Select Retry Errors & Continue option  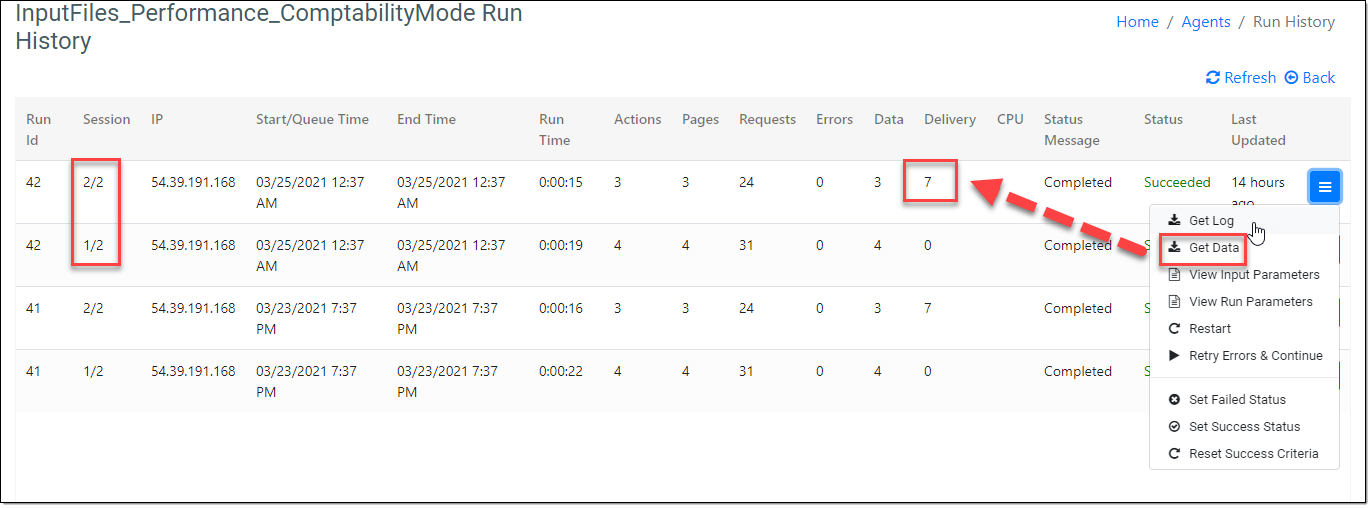[x=1255, y=356]
